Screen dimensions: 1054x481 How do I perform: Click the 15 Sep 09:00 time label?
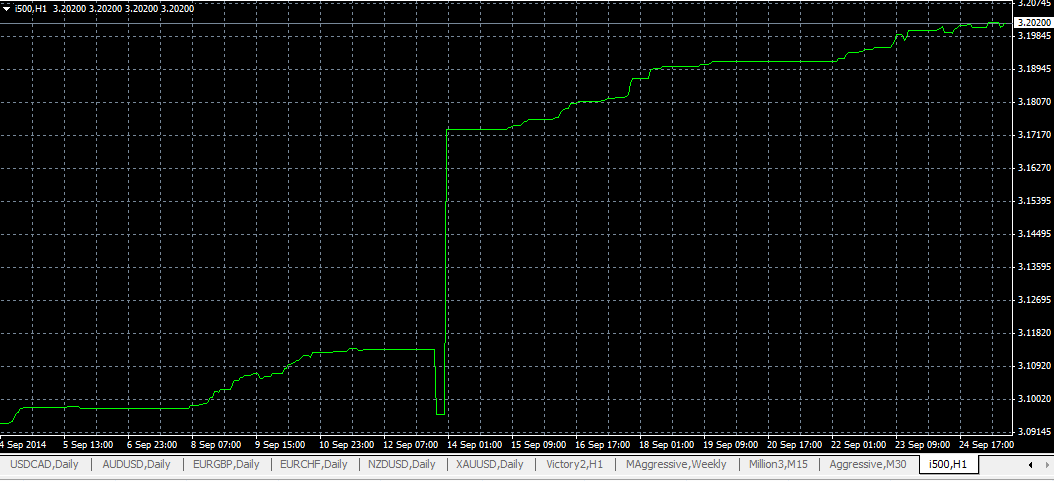[538, 445]
